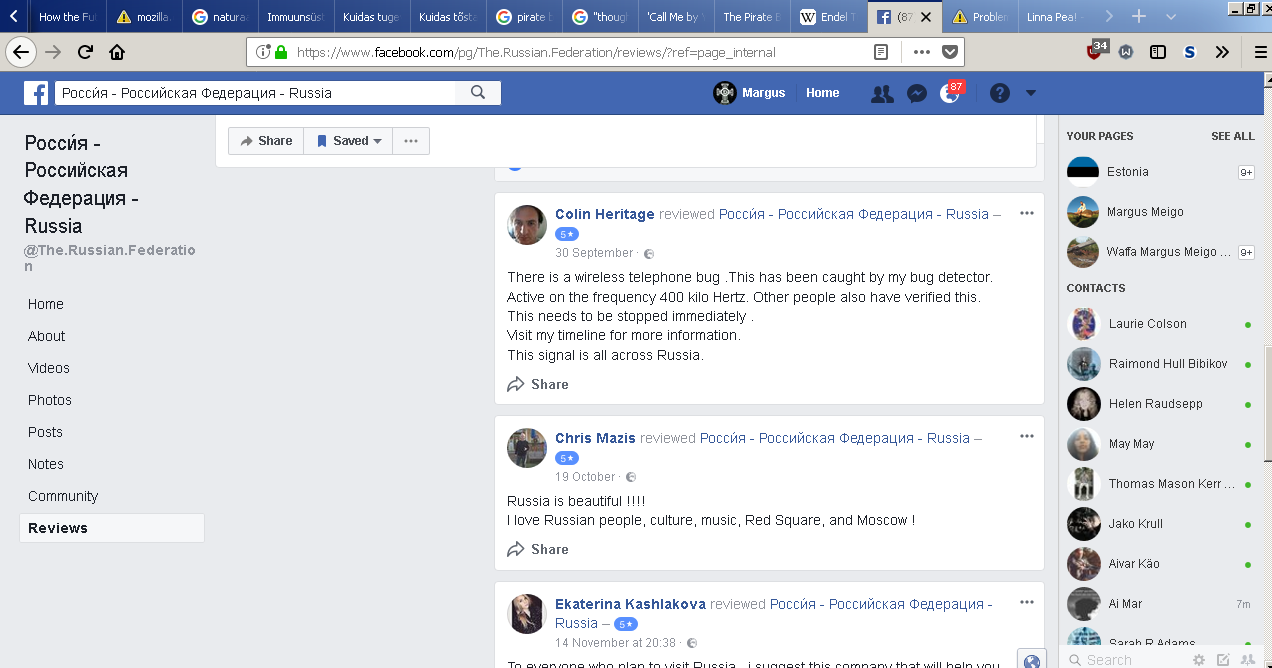The image size is (1272, 668).
Task: Switch to the 'The Pirate' browser tab
Action: coord(750,17)
